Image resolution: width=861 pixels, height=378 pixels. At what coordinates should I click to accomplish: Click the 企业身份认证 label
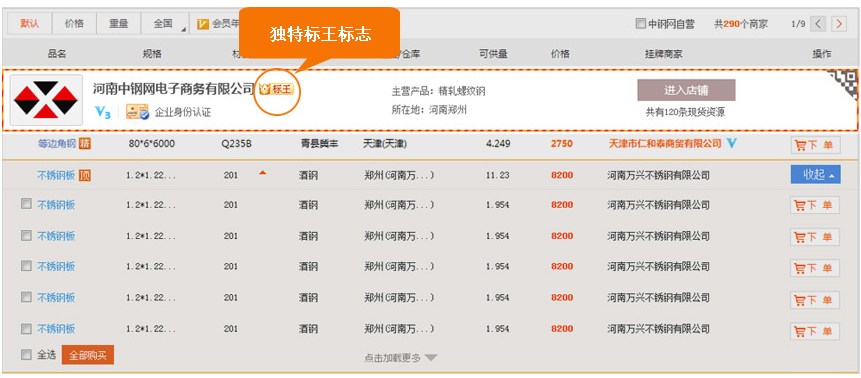tap(183, 113)
